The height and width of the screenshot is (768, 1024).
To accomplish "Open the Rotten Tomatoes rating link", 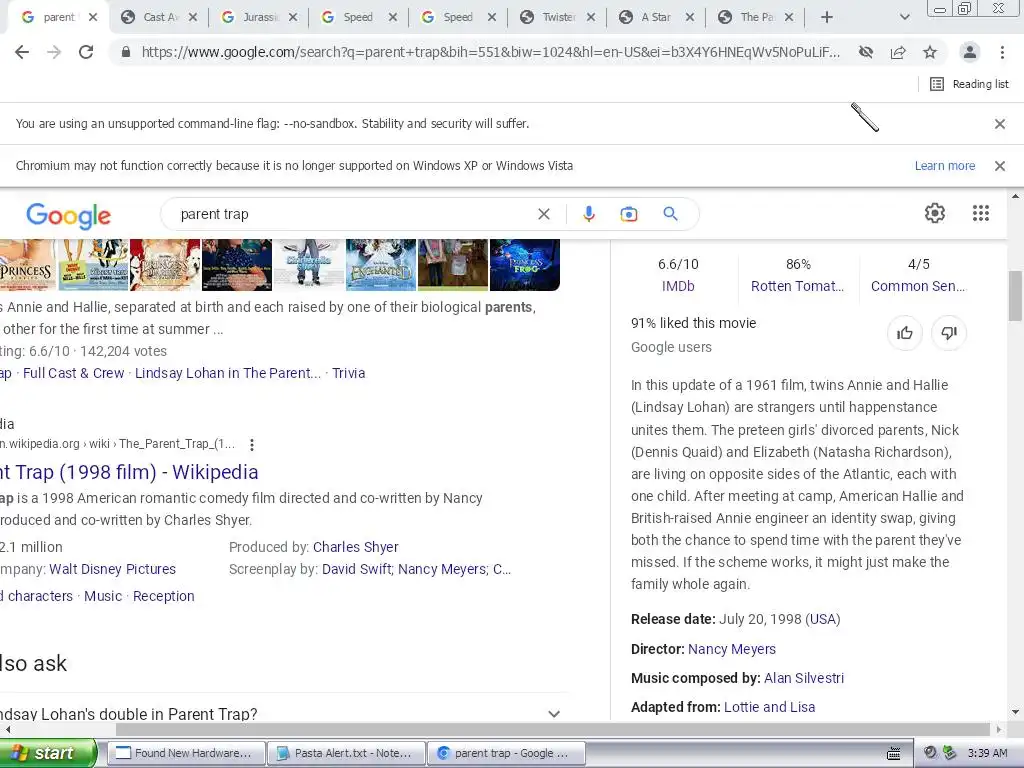I will (797, 286).
